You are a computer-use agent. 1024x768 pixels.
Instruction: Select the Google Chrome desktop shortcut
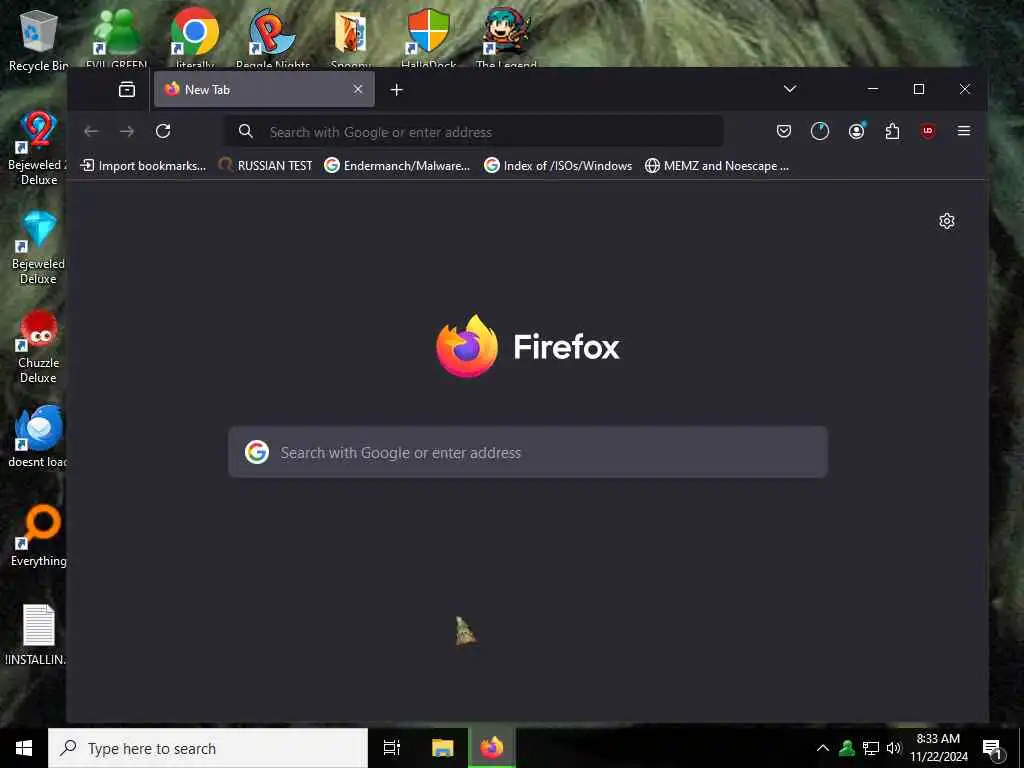(195, 38)
